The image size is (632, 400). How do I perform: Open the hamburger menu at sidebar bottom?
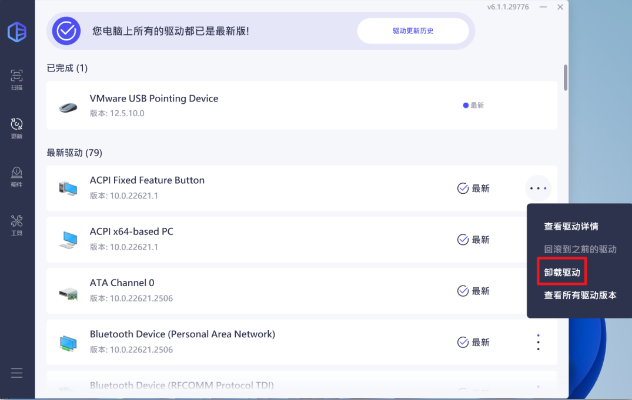[x=17, y=373]
